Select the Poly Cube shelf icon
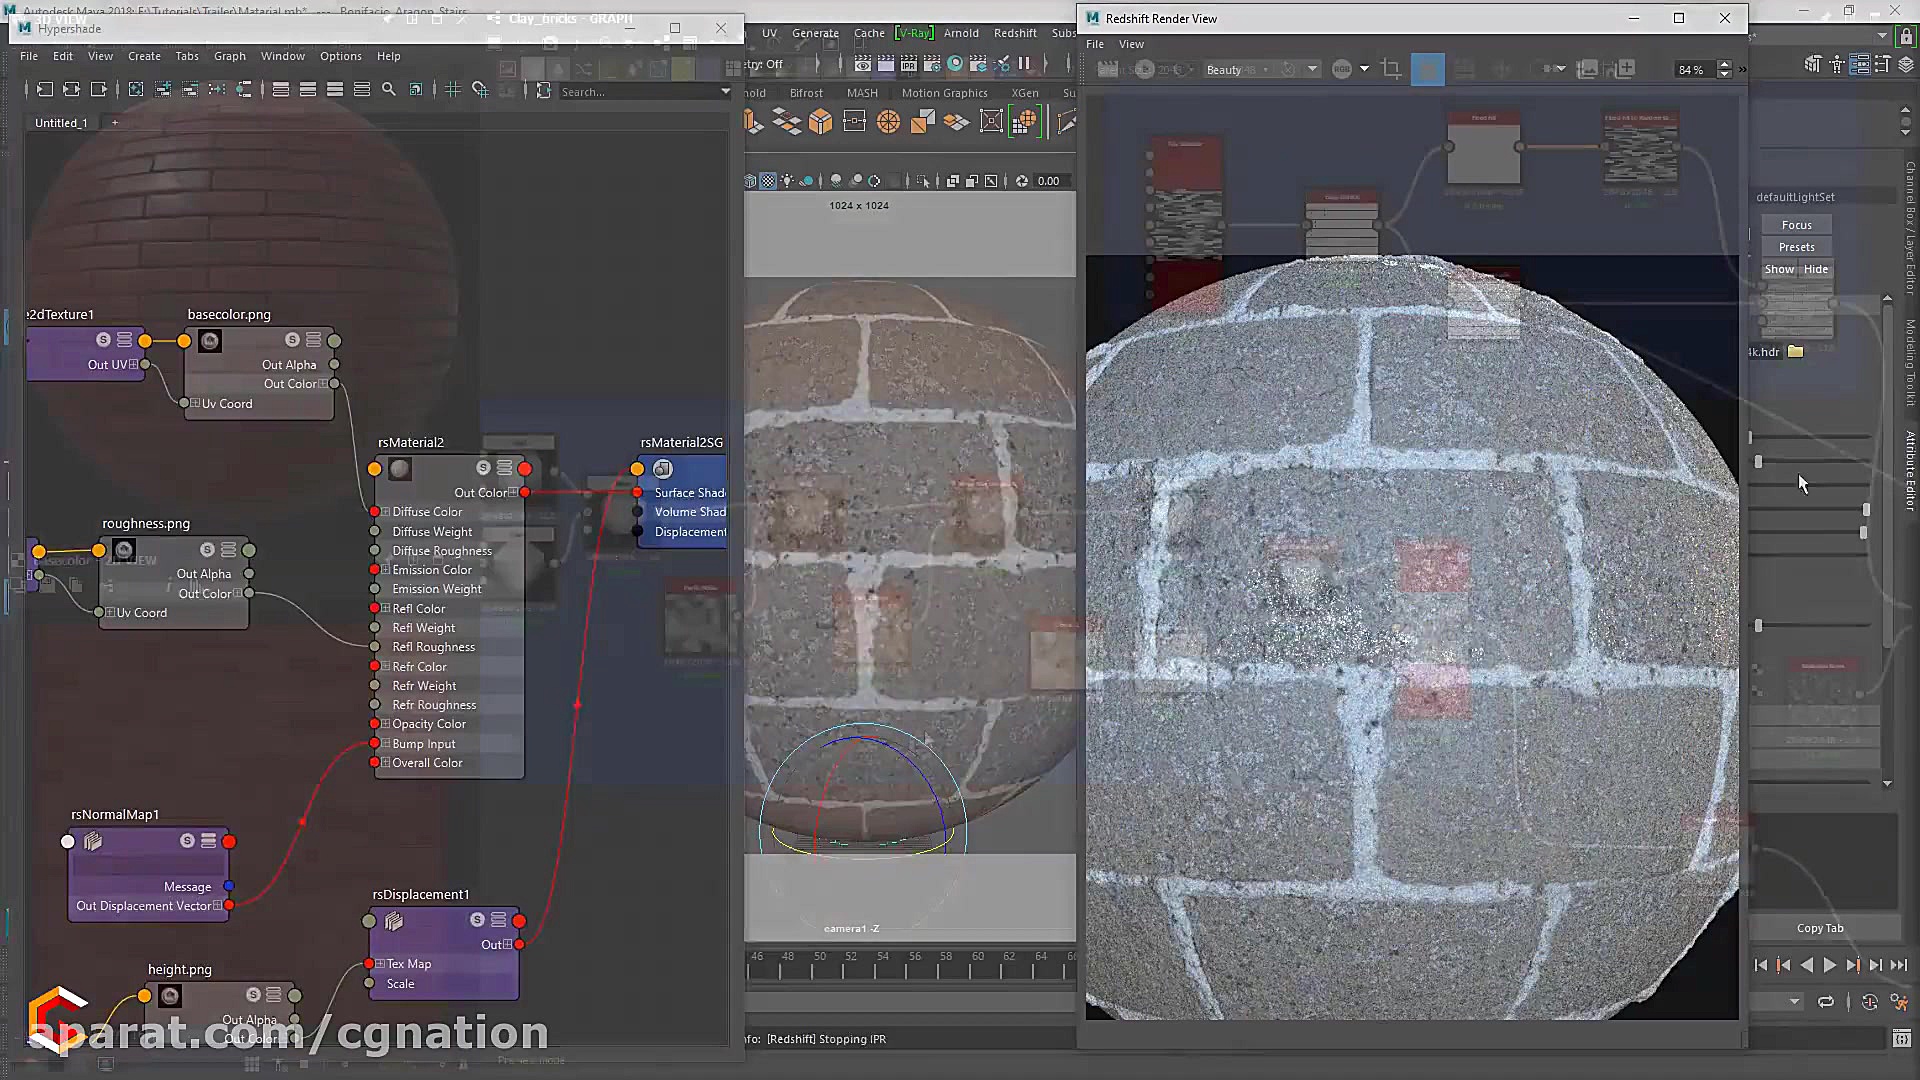Screen dimensions: 1920x1080 (x=820, y=122)
